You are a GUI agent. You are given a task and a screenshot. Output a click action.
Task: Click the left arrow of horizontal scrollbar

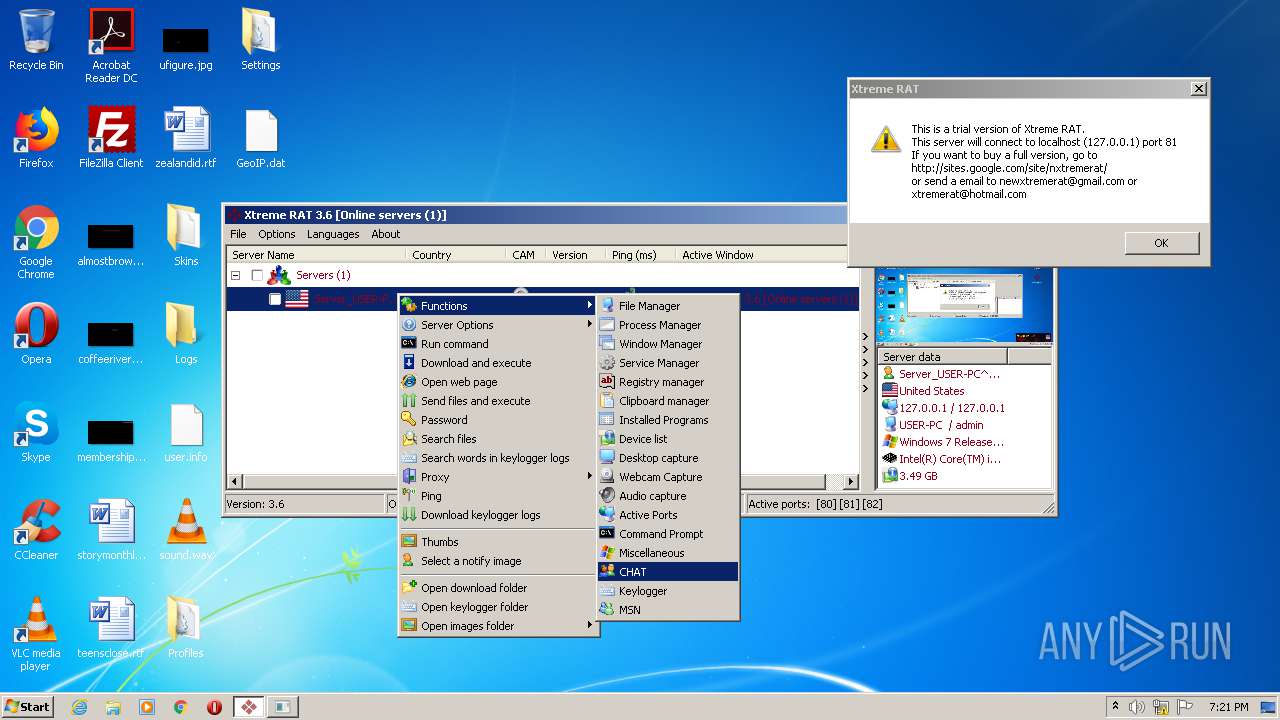pos(235,482)
